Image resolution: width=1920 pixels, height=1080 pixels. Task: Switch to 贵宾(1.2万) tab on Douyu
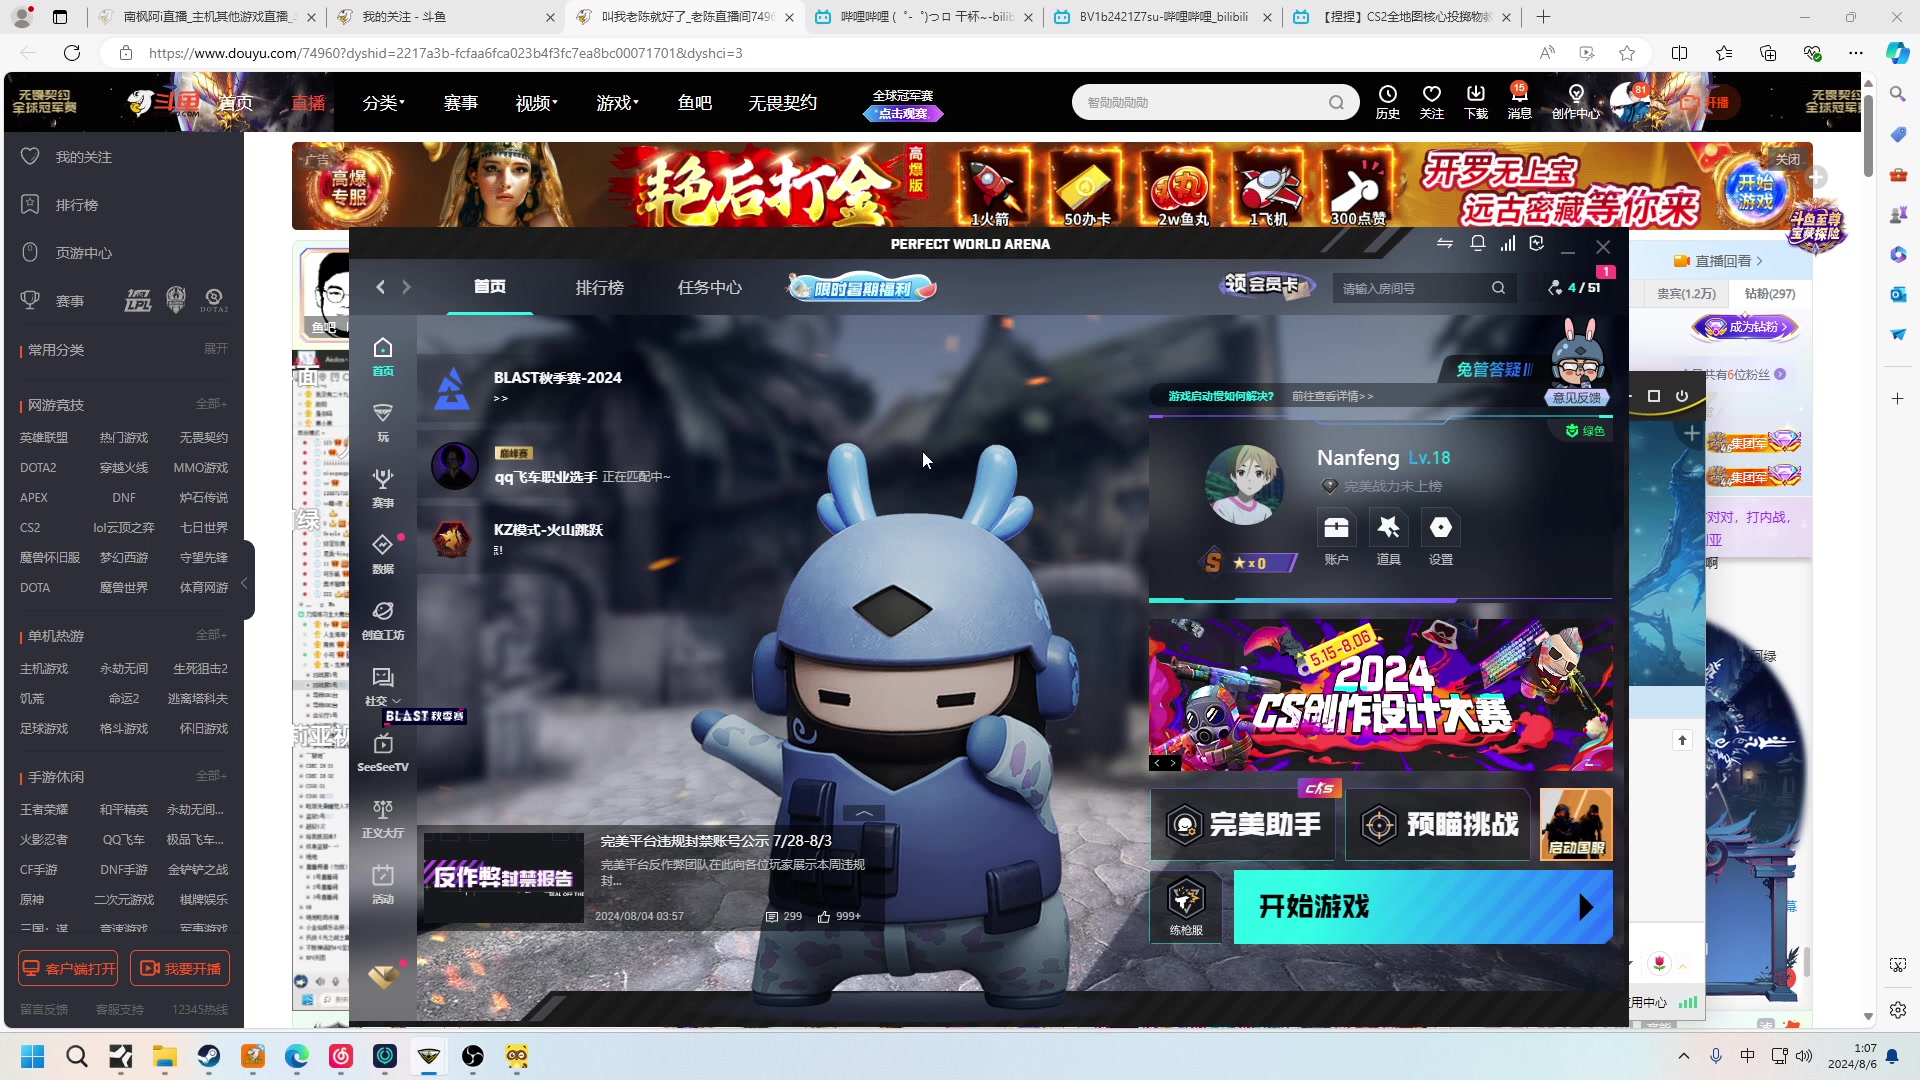(1686, 294)
